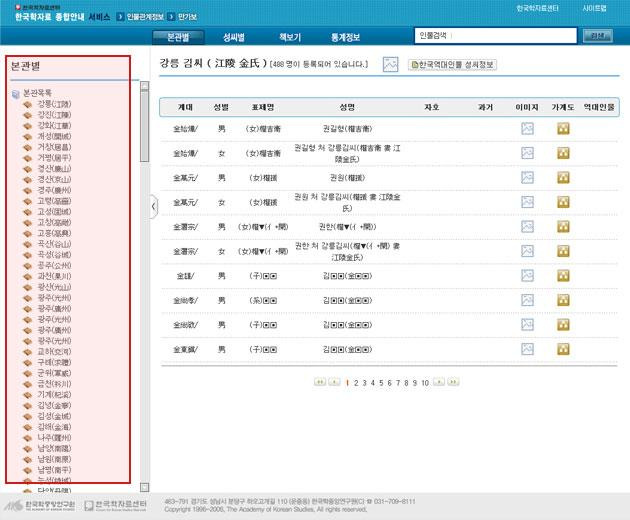Viewport: 630px width, 520px height.
Task: Open the 책보기 tab
Action: [x=290, y=37]
